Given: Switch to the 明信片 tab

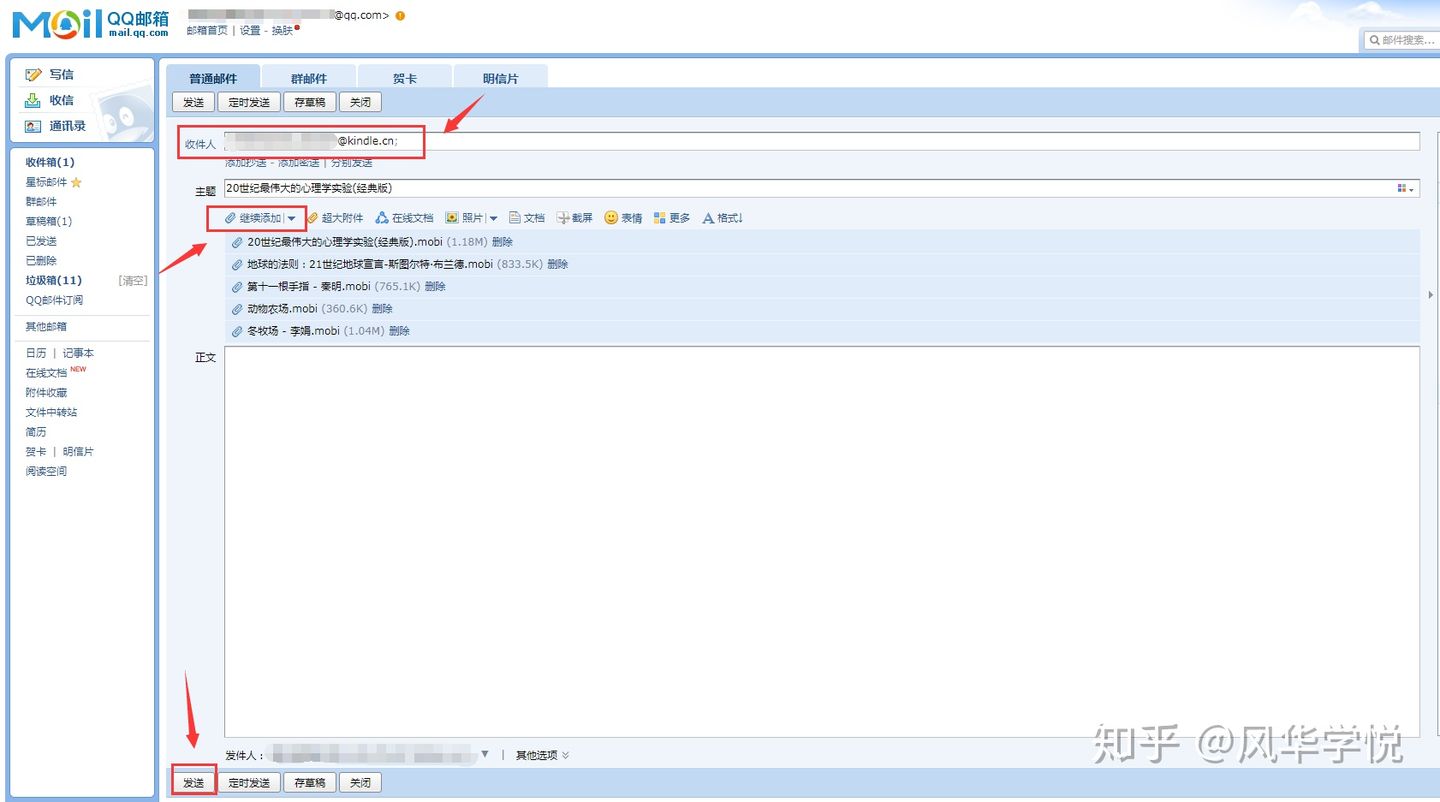Looking at the screenshot, I should click(x=501, y=78).
